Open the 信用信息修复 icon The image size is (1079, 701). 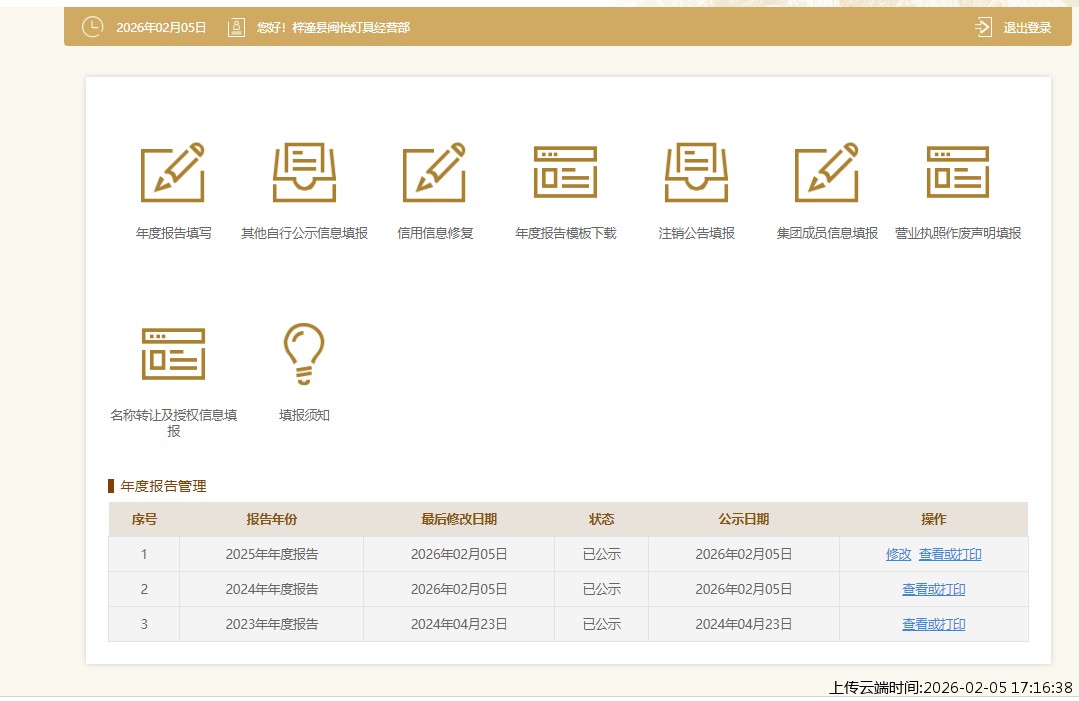(435, 172)
